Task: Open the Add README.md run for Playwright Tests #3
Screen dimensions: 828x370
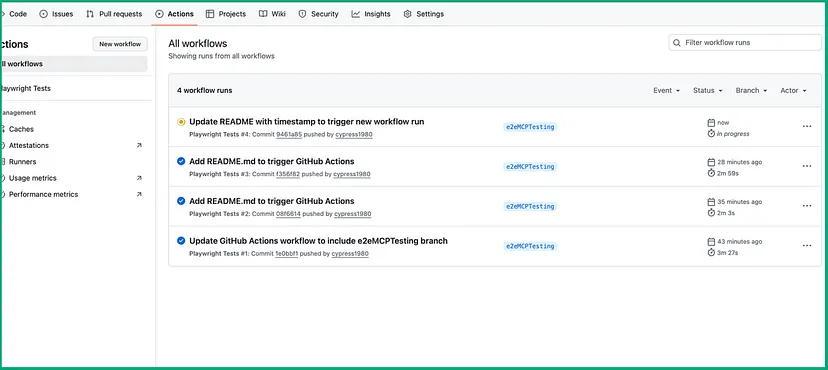Action: (271, 161)
